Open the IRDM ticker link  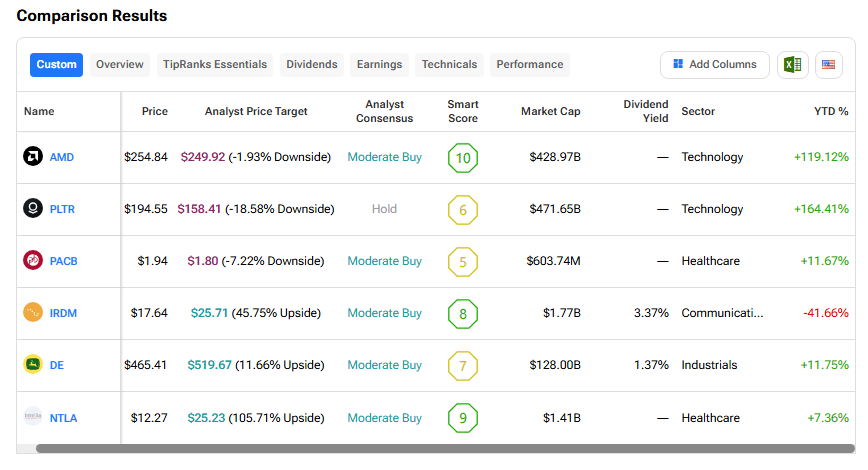[63, 313]
